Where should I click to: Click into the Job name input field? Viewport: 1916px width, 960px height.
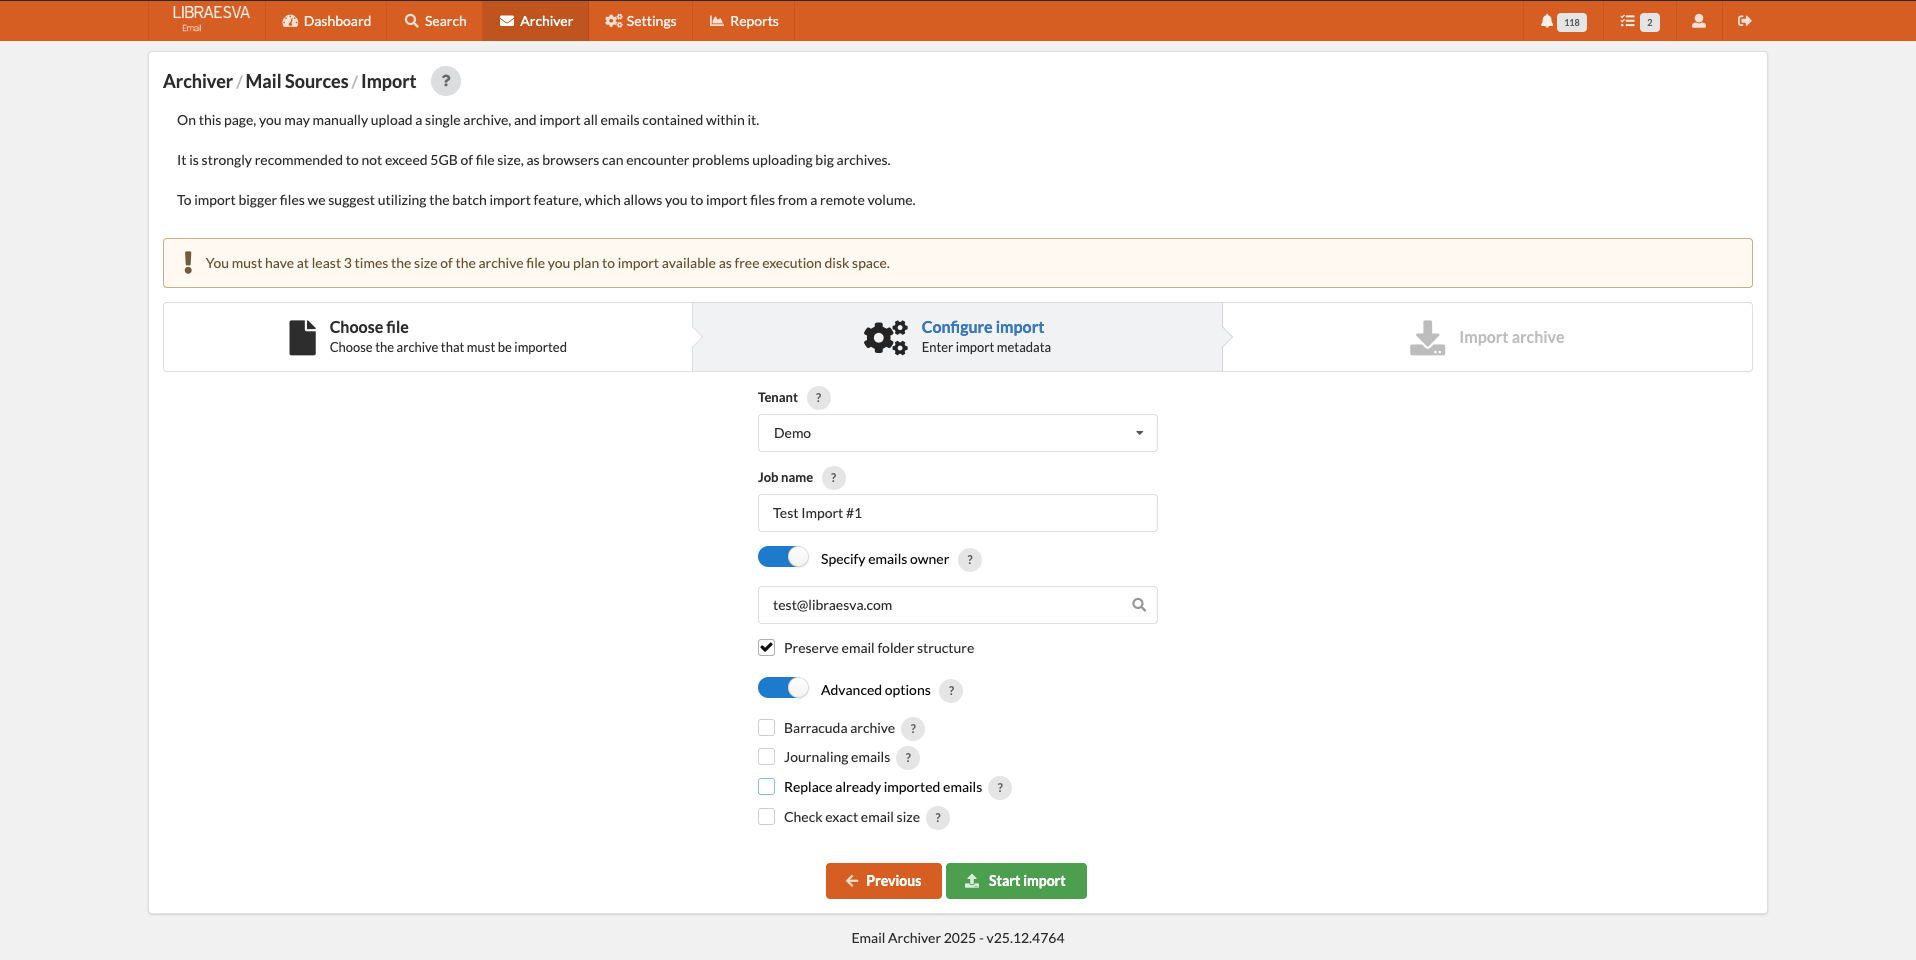coord(958,513)
